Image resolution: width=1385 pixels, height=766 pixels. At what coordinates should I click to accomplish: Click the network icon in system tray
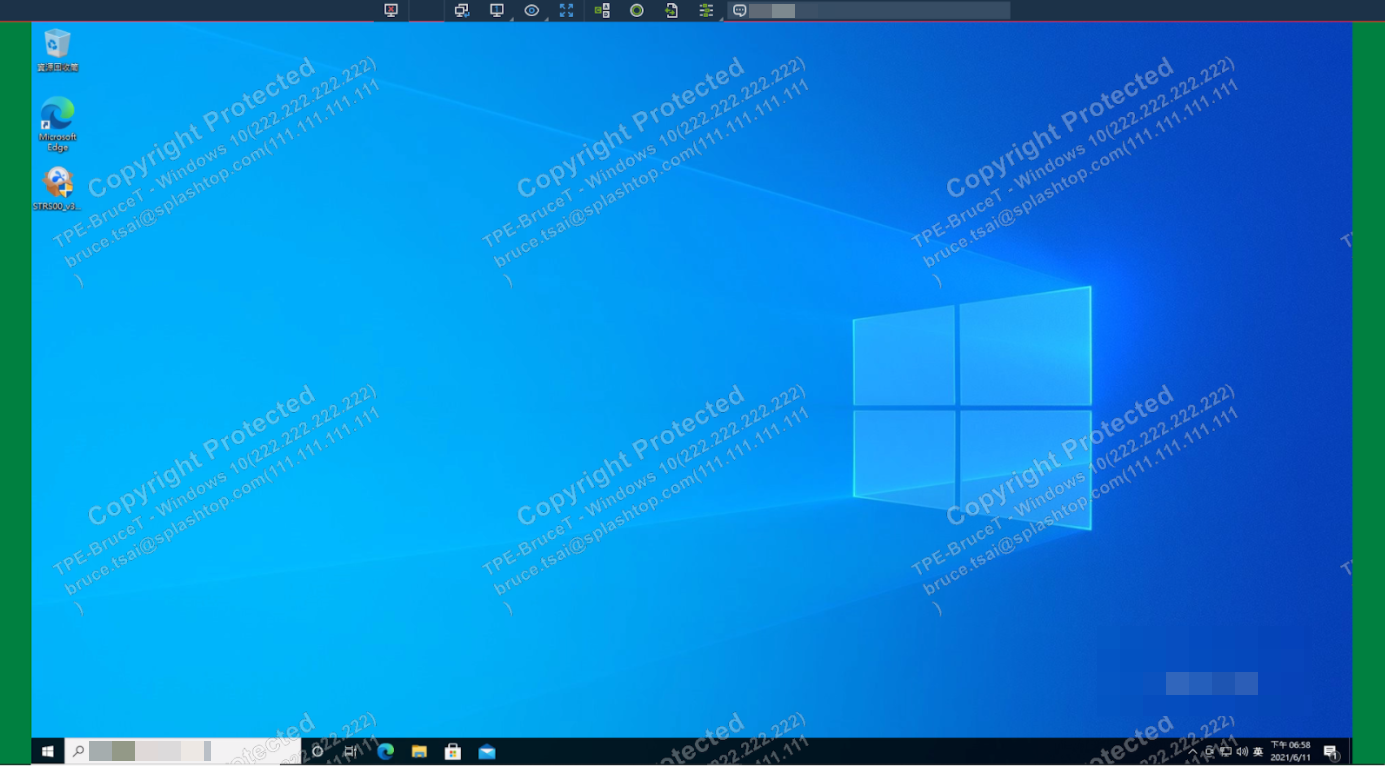click(1226, 752)
